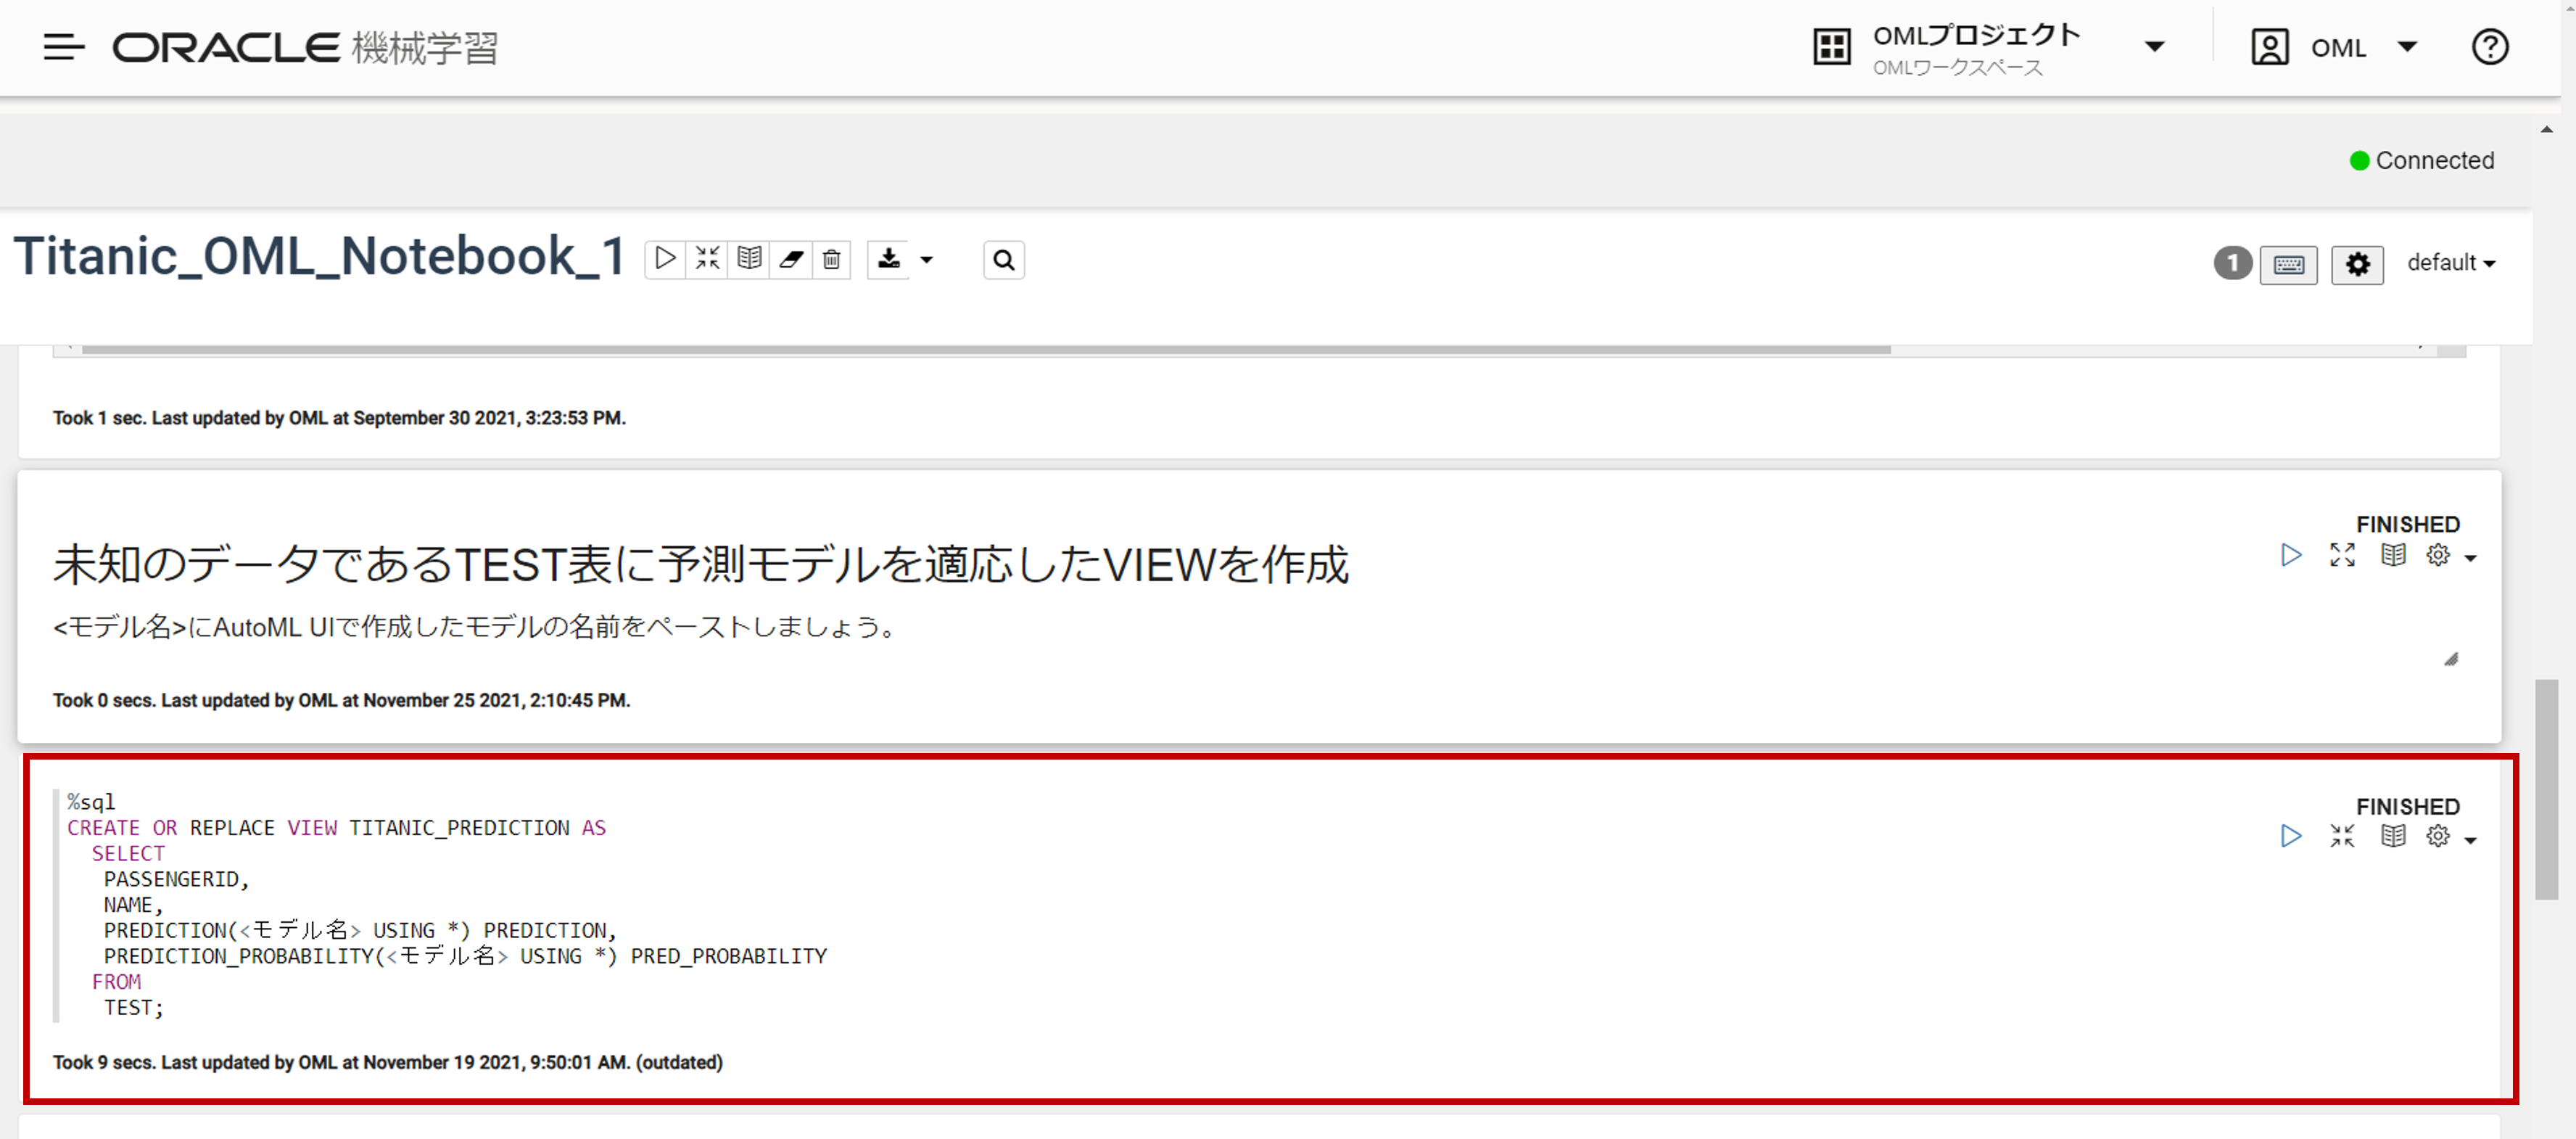Screen dimensions: 2576x1139
Task: Expand the OMLプロジェクト project dropdown
Action: [x=2155, y=47]
